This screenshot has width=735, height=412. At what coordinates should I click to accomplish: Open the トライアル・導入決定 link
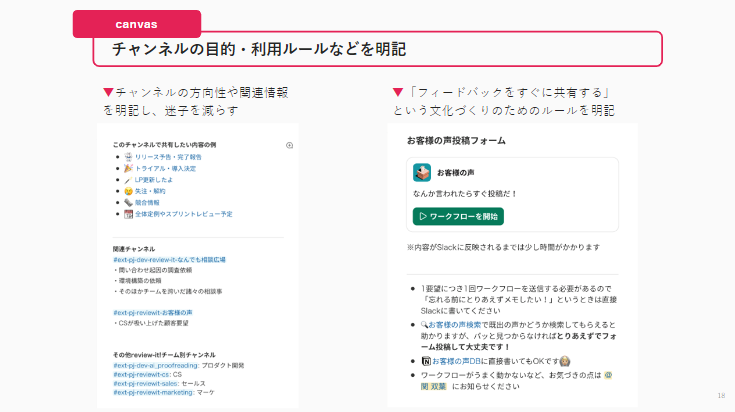165,169
